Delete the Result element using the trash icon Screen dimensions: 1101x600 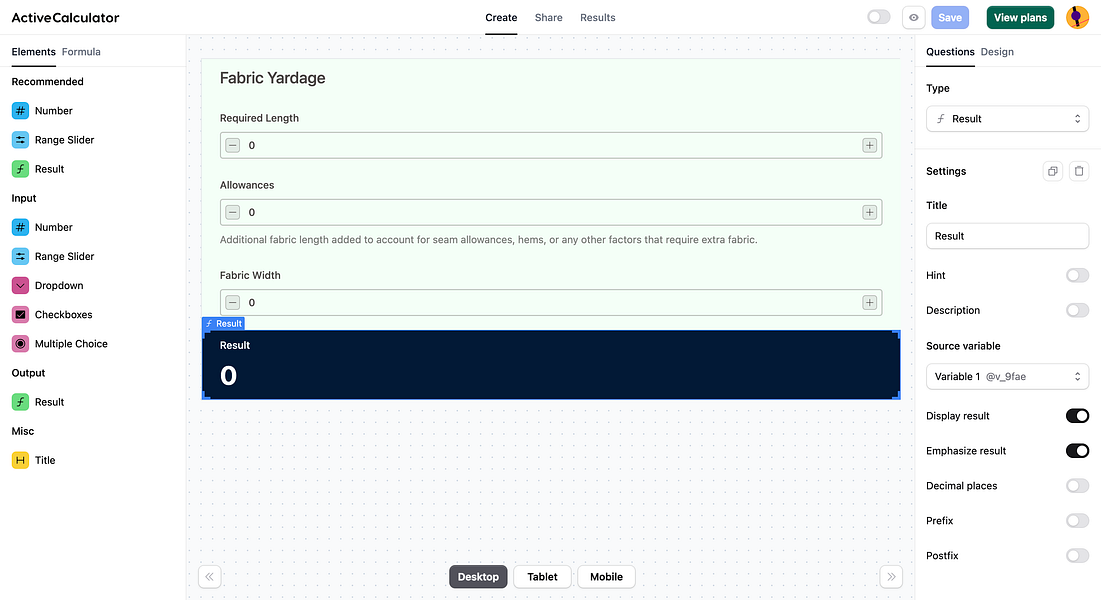[x=1078, y=171]
